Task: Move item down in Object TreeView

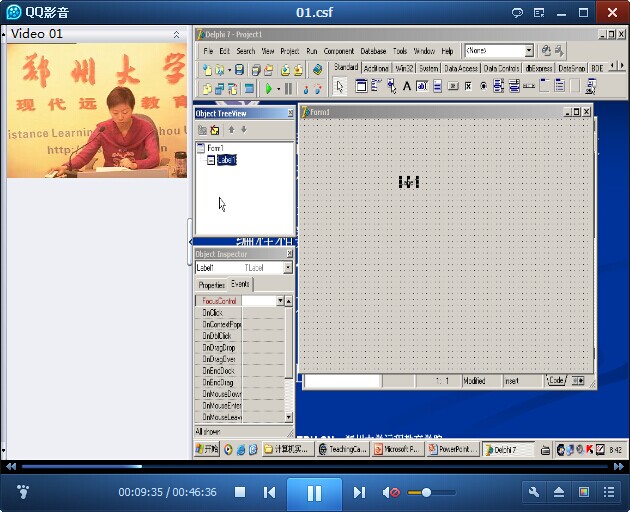Action: pos(244,130)
